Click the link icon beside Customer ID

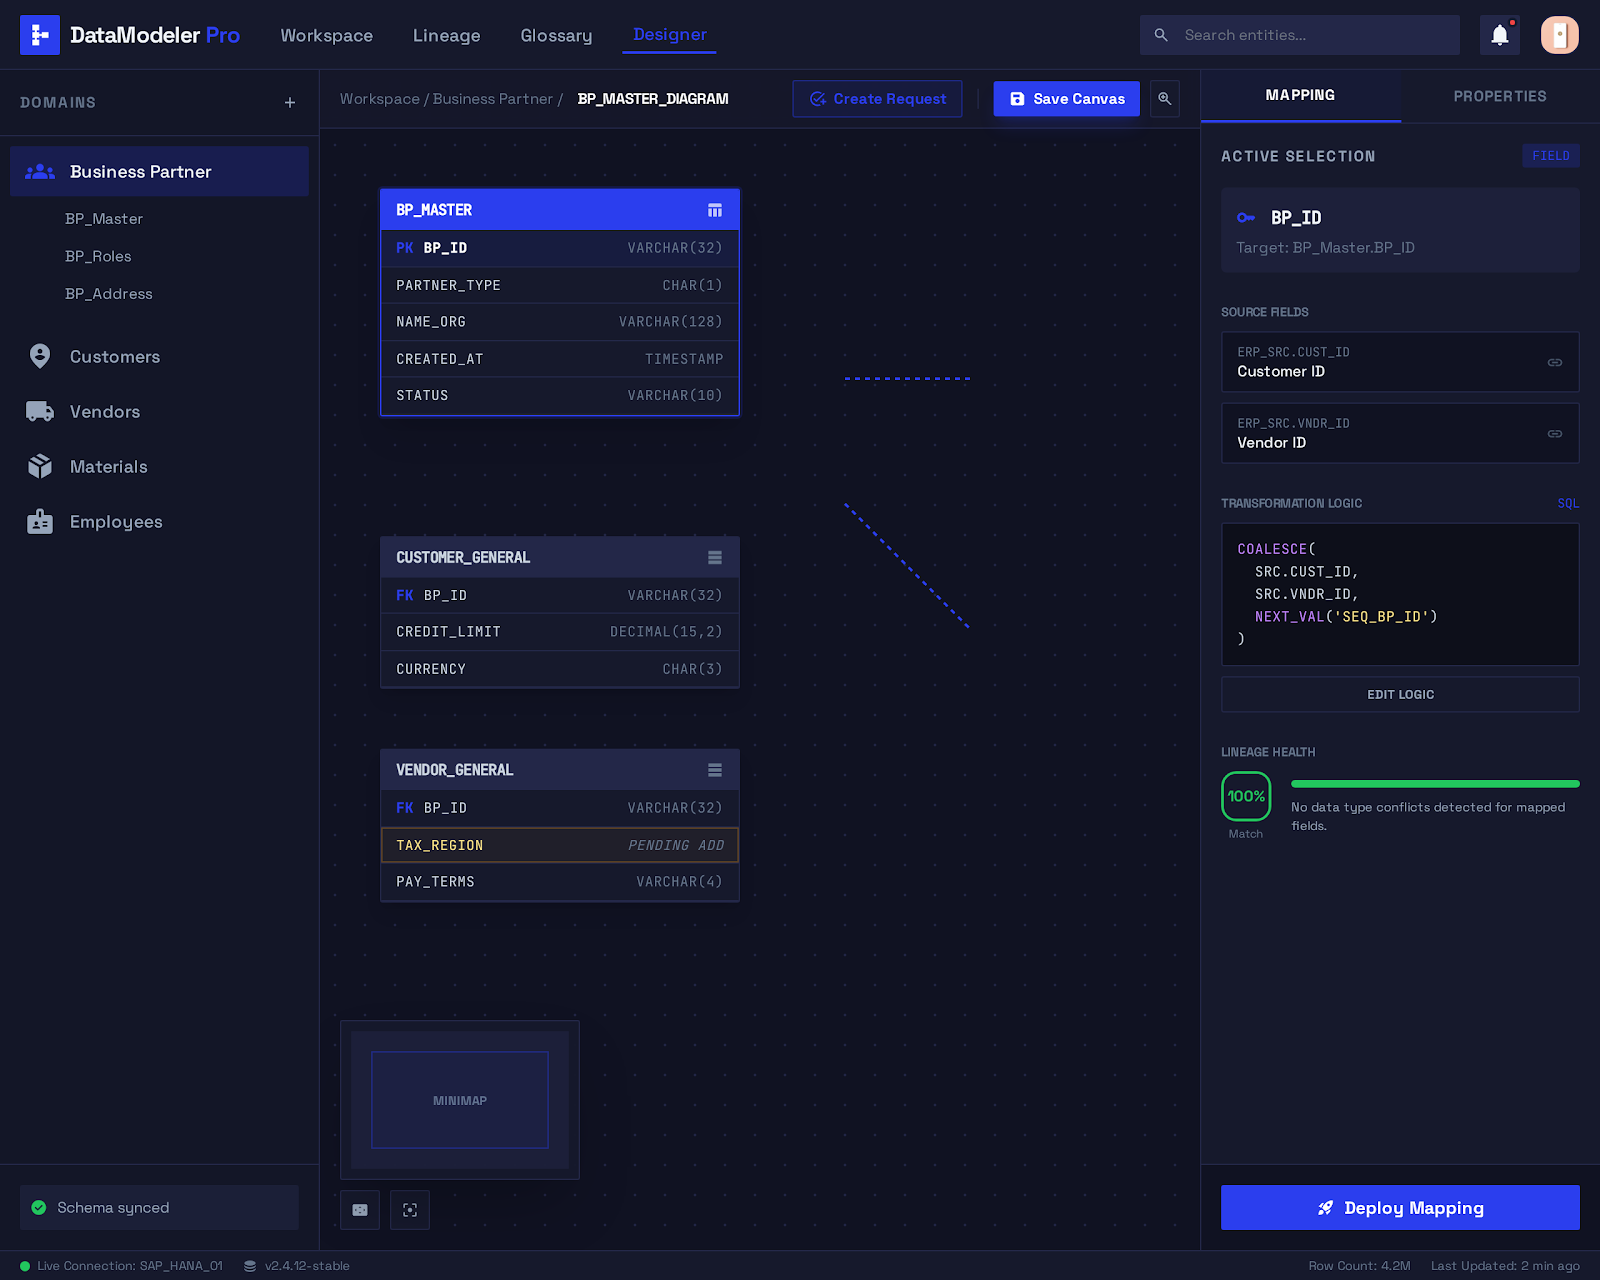1554,362
